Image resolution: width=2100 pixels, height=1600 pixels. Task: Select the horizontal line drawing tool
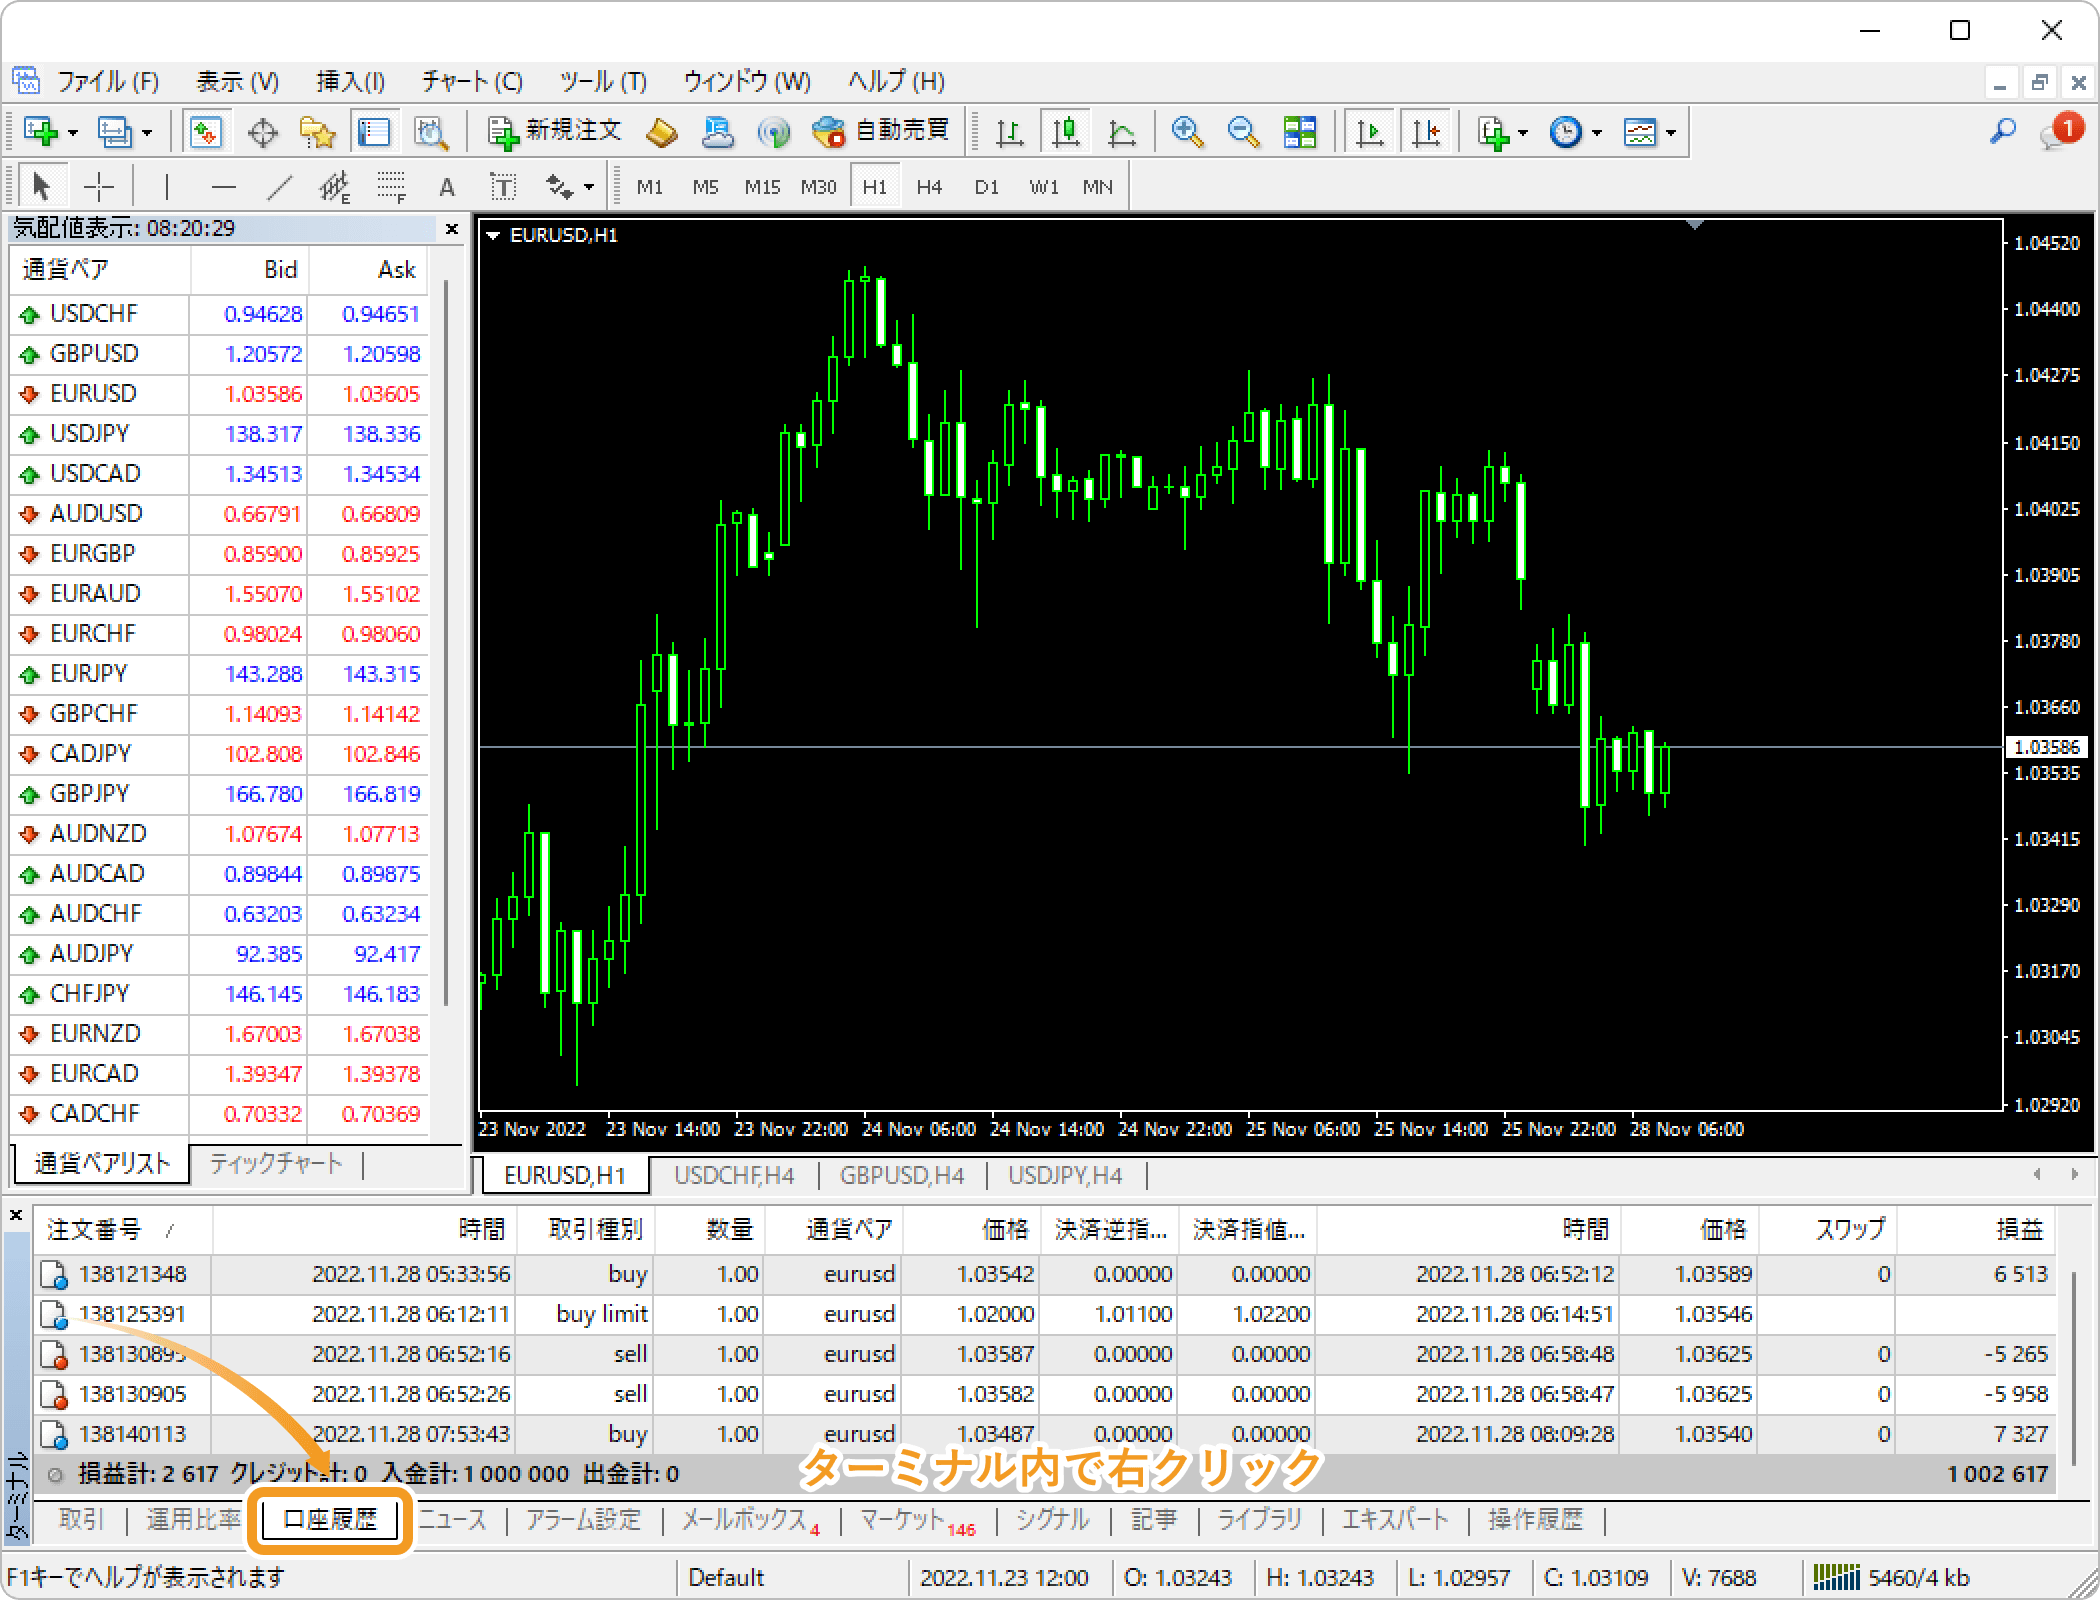tap(224, 187)
